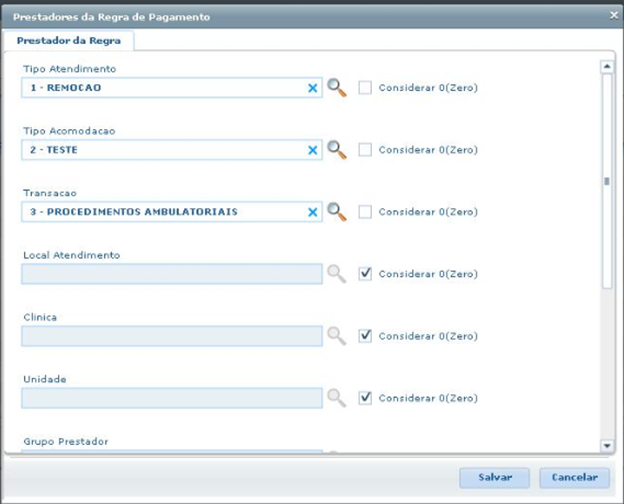Open search lookup for Transacao
This screenshot has width=624, height=504.
coord(337,212)
